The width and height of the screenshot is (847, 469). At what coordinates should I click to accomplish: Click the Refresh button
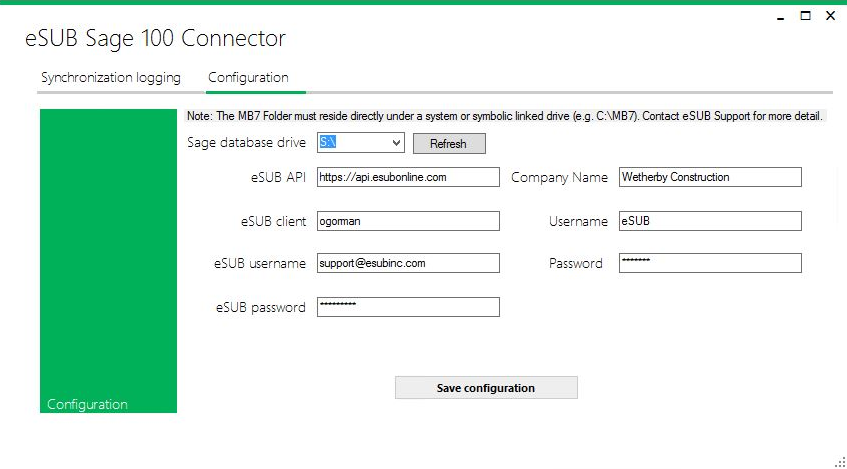(x=449, y=144)
